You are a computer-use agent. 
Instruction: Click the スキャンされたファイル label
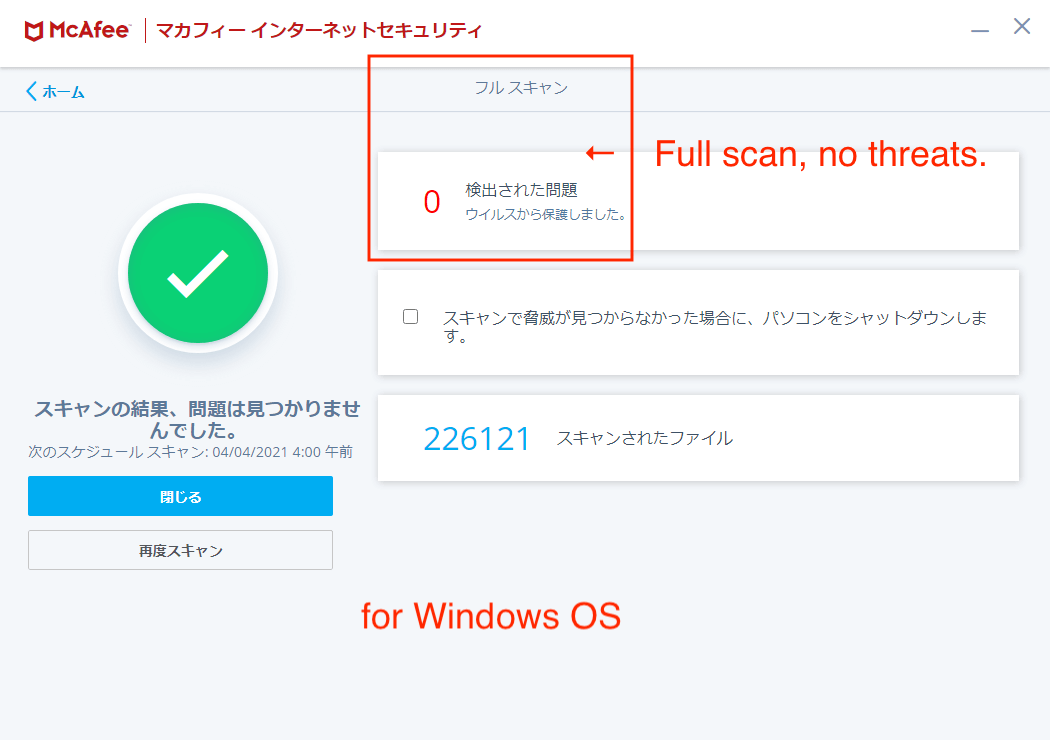pos(645,438)
